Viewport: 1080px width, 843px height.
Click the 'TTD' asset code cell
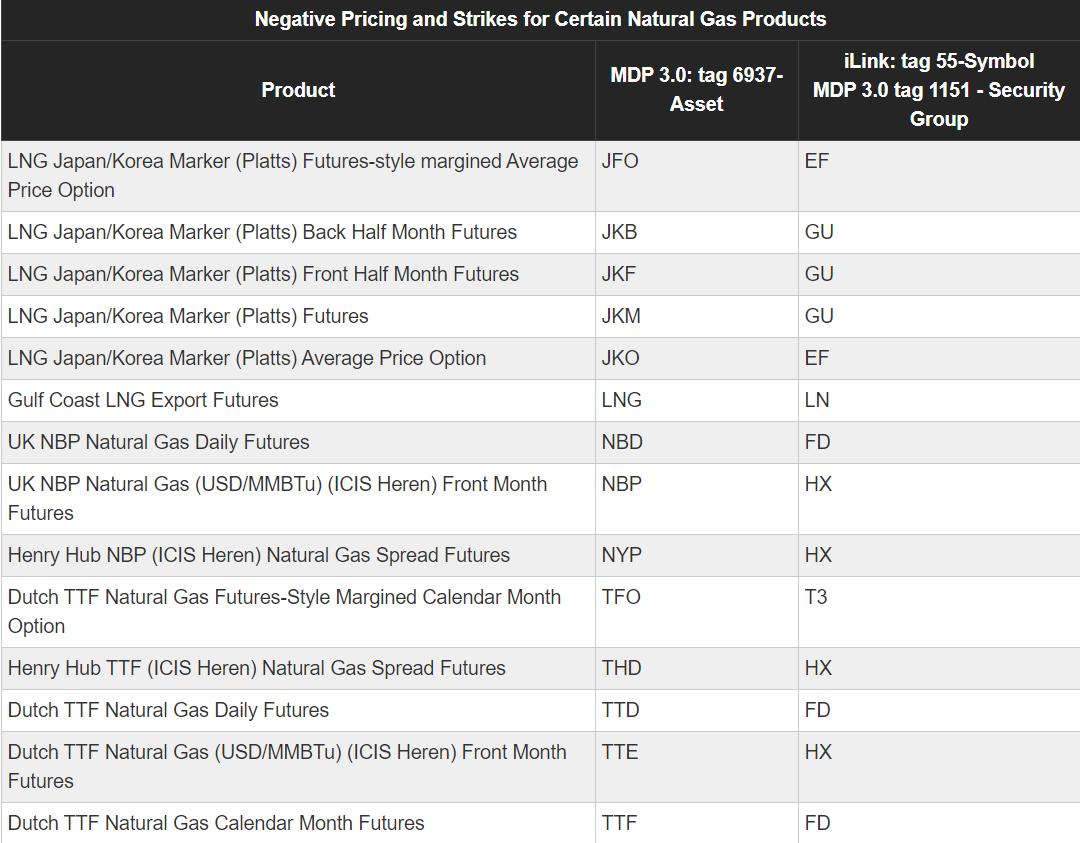point(620,710)
